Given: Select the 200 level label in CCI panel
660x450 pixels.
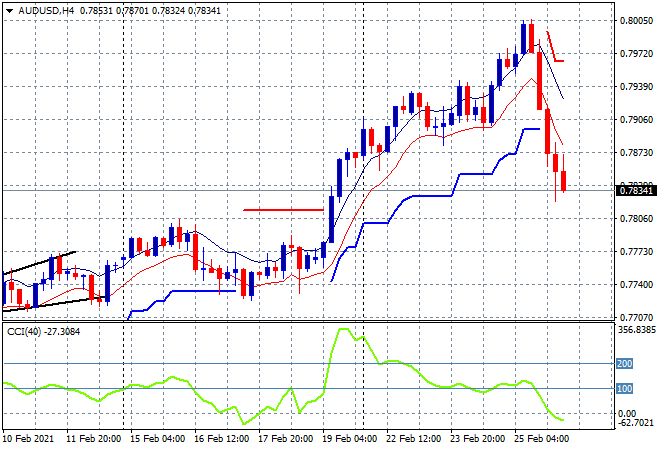Looking at the screenshot, I should [624, 363].
